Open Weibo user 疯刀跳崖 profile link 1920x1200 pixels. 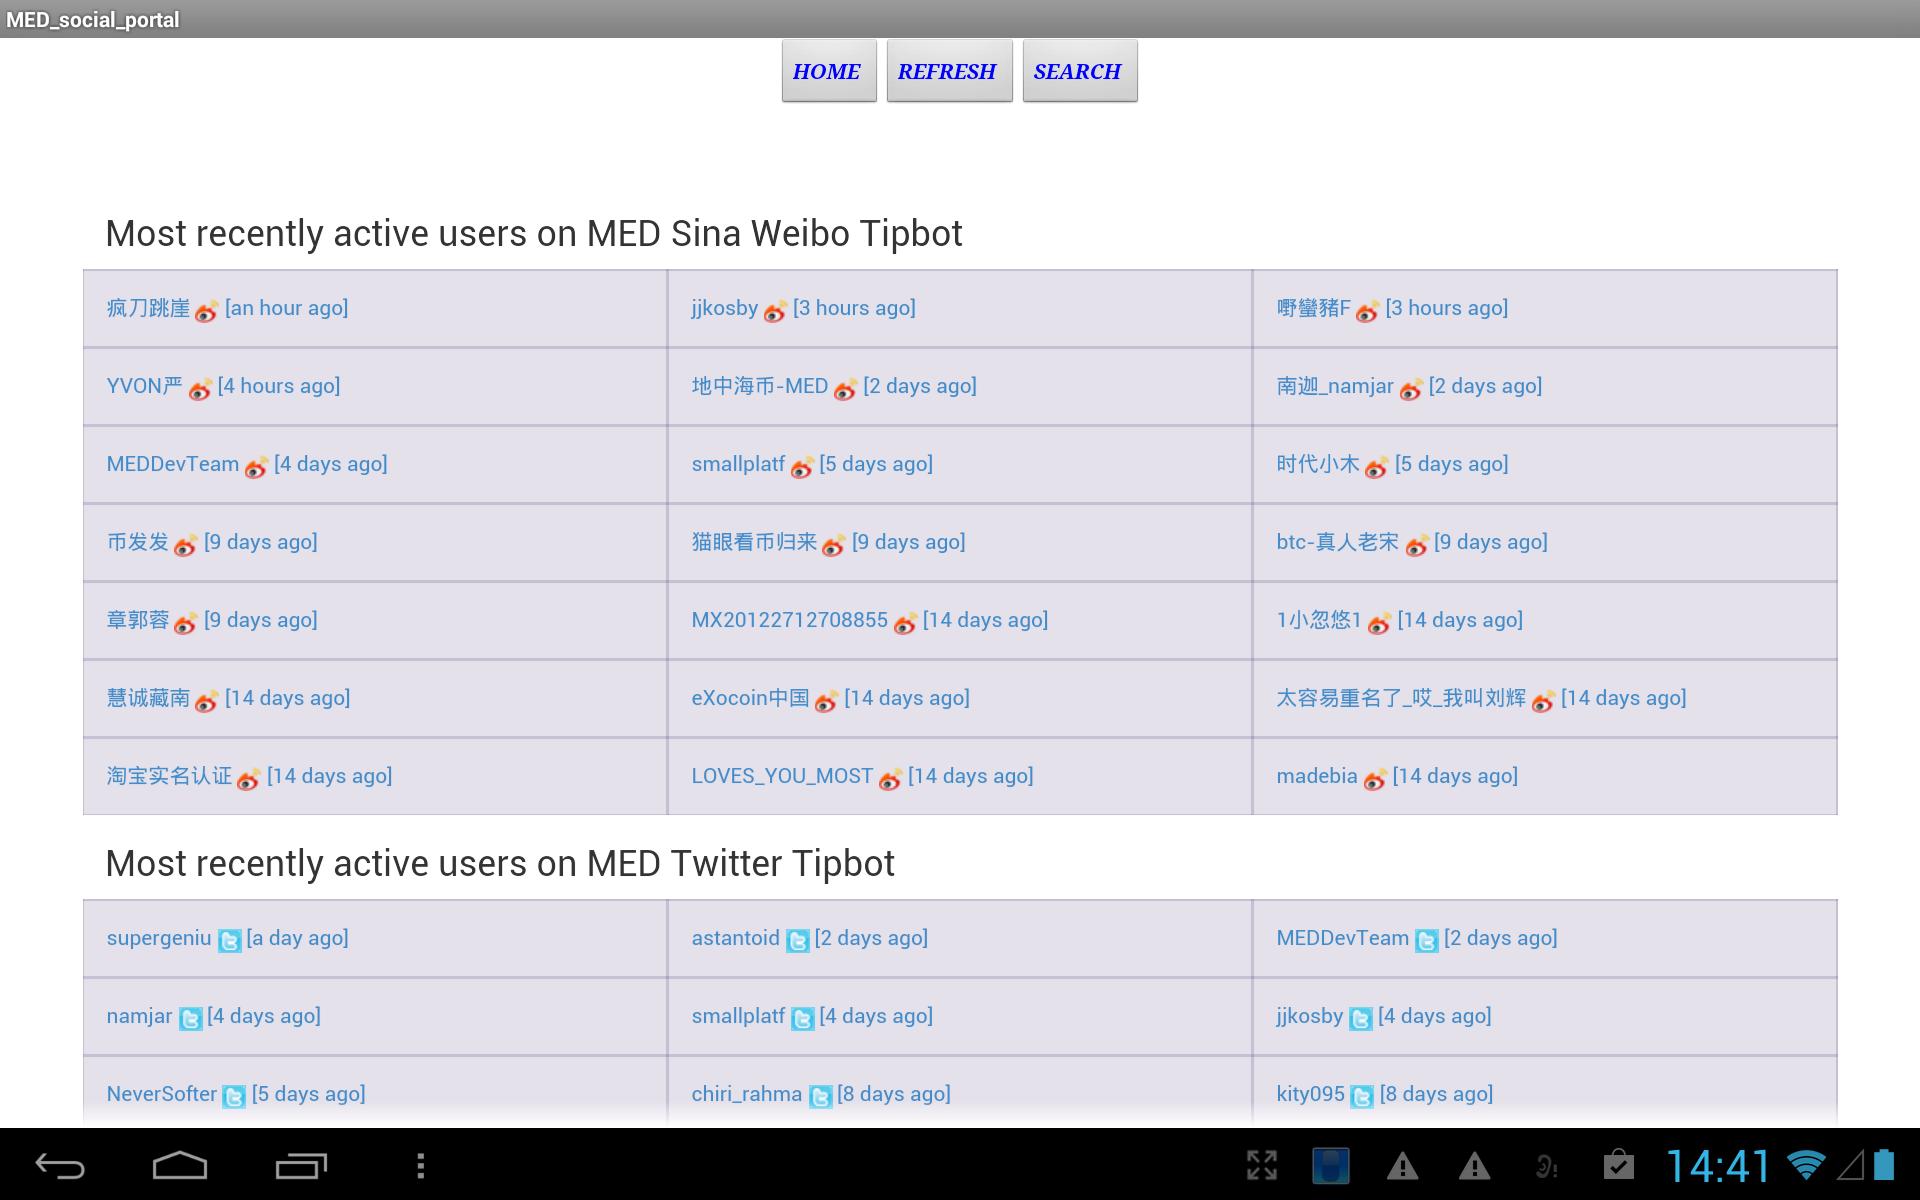pyautogui.click(x=148, y=308)
